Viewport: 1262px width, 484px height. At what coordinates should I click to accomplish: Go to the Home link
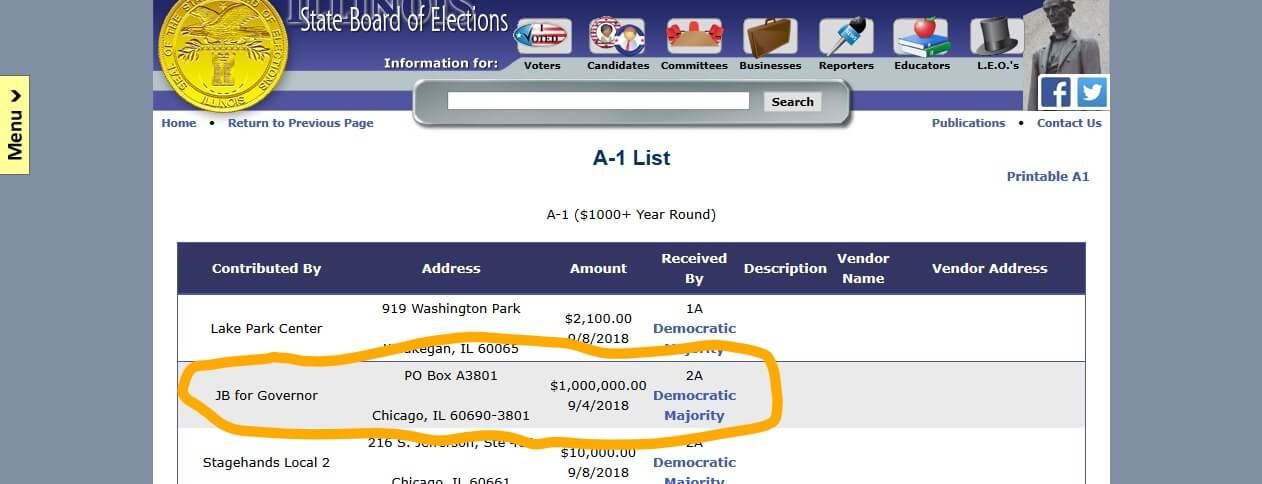coord(179,123)
